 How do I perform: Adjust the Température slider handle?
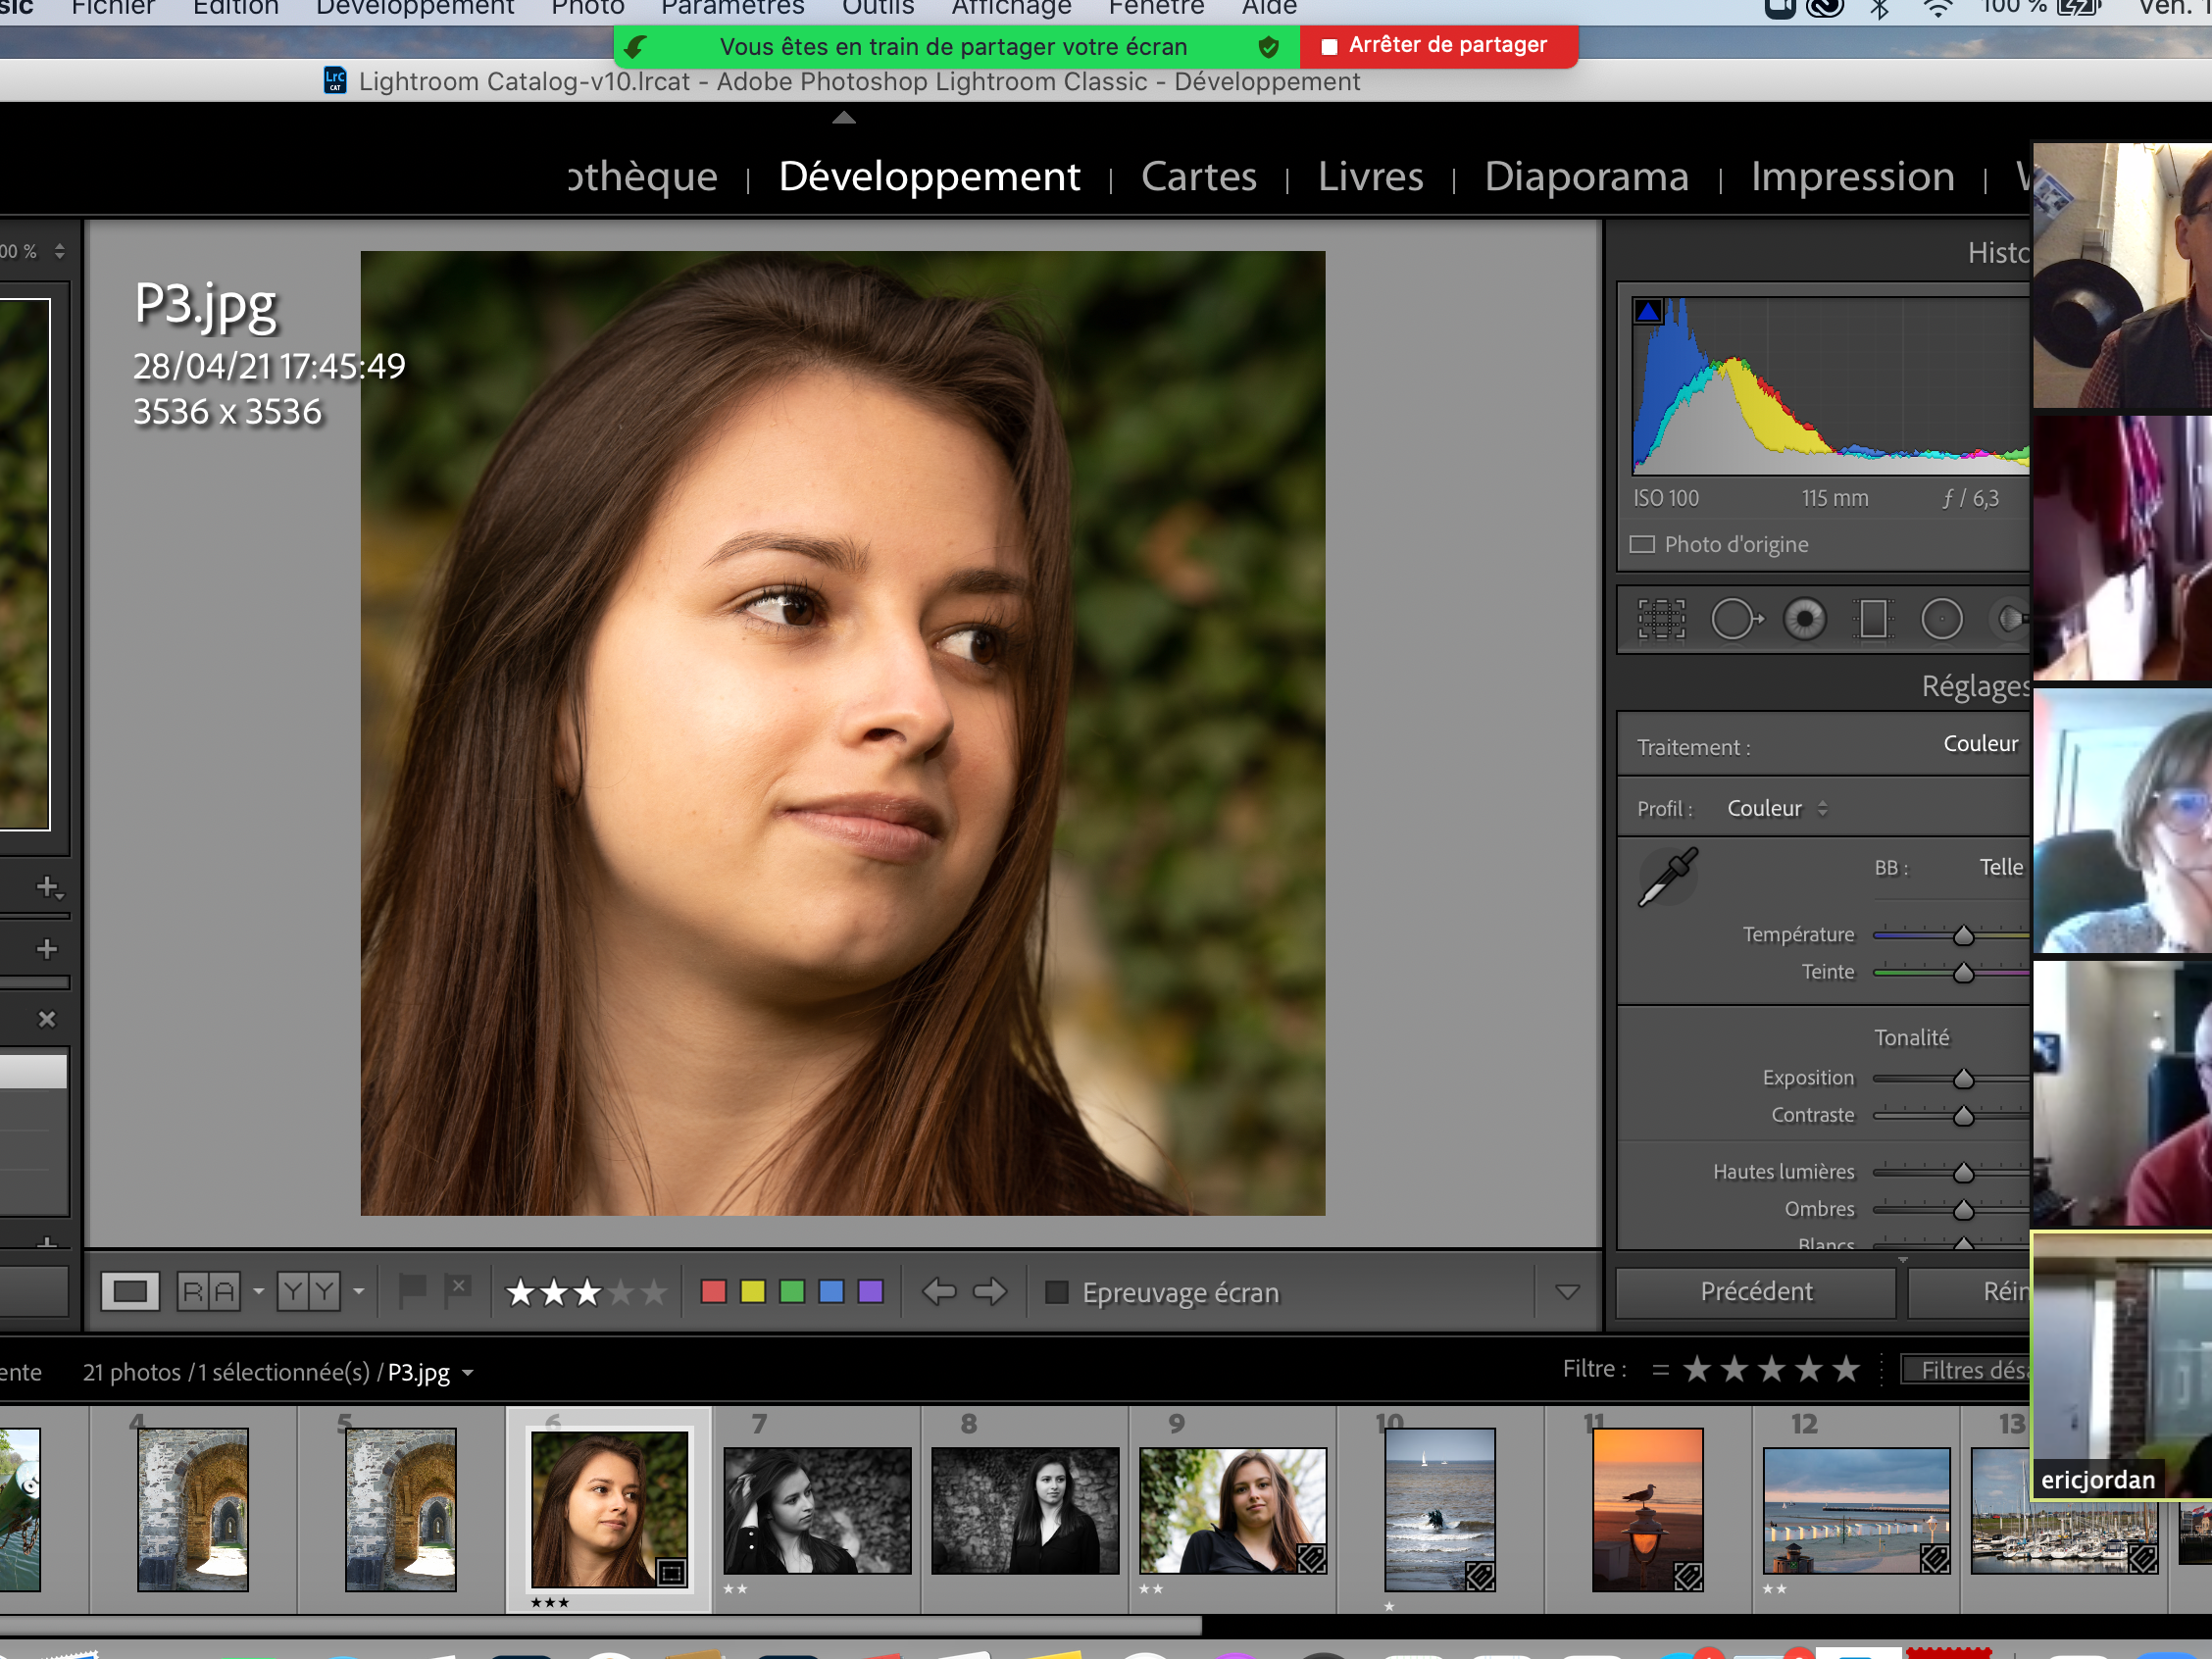click(1963, 935)
